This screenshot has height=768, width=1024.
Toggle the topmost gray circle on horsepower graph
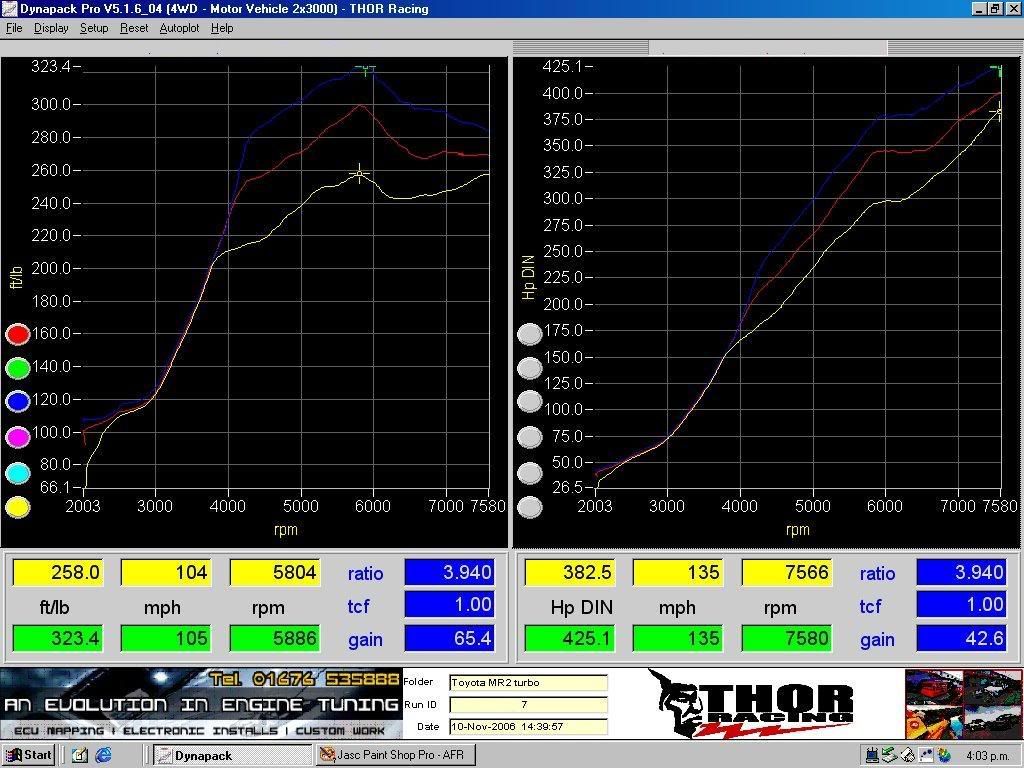(x=530, y=334)
